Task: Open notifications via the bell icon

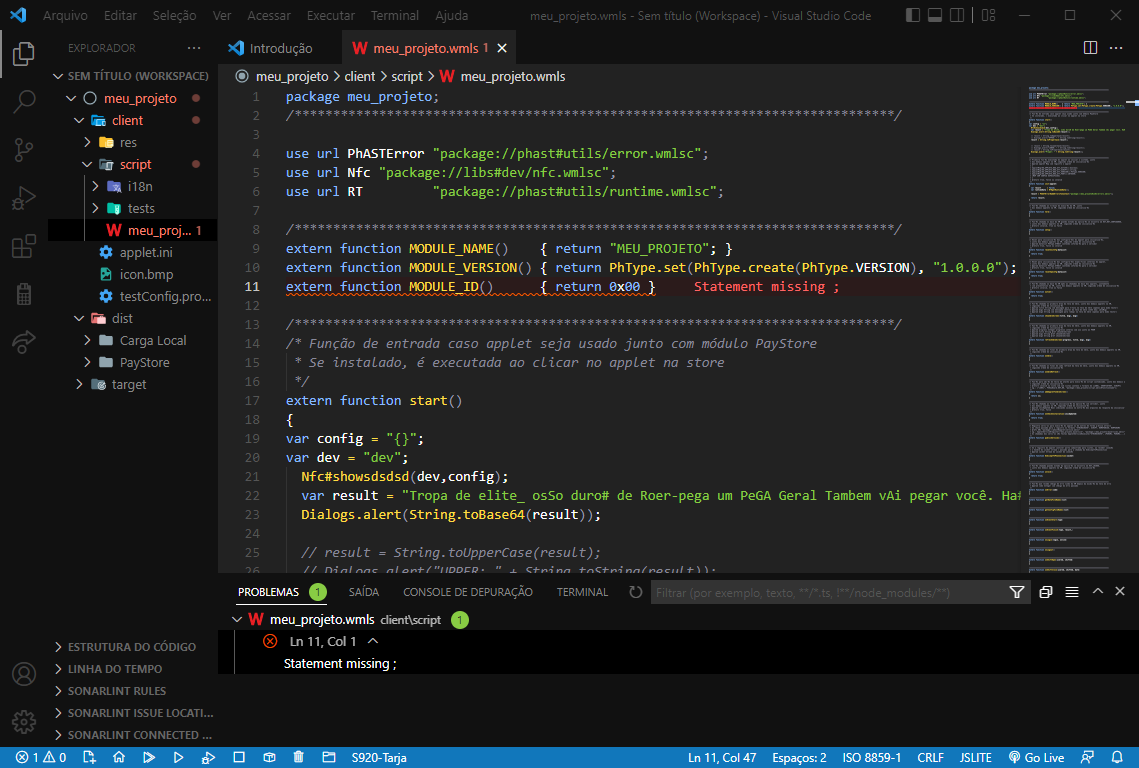Action: click(x=1119, y=757)
